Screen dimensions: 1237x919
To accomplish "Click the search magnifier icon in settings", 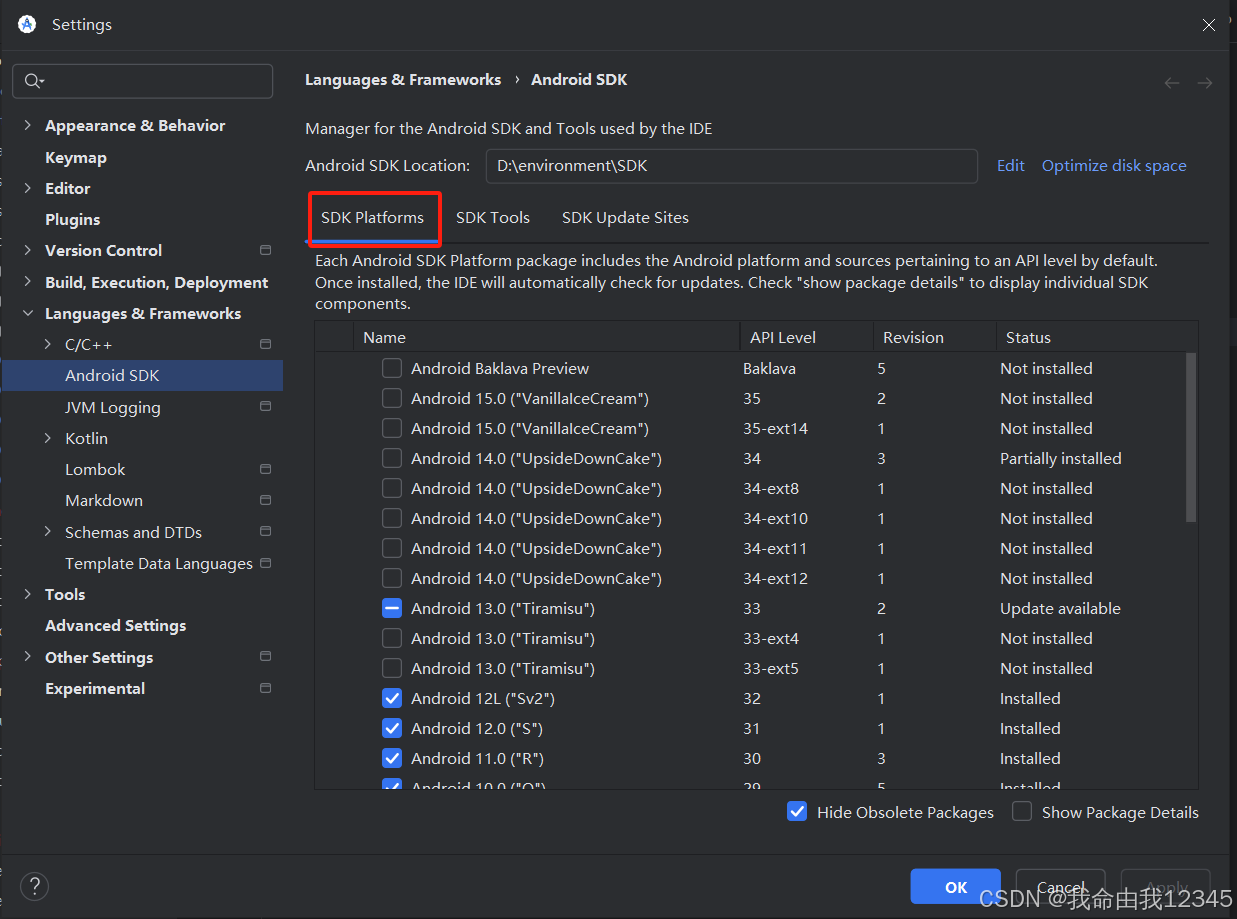I will [33, 81].
